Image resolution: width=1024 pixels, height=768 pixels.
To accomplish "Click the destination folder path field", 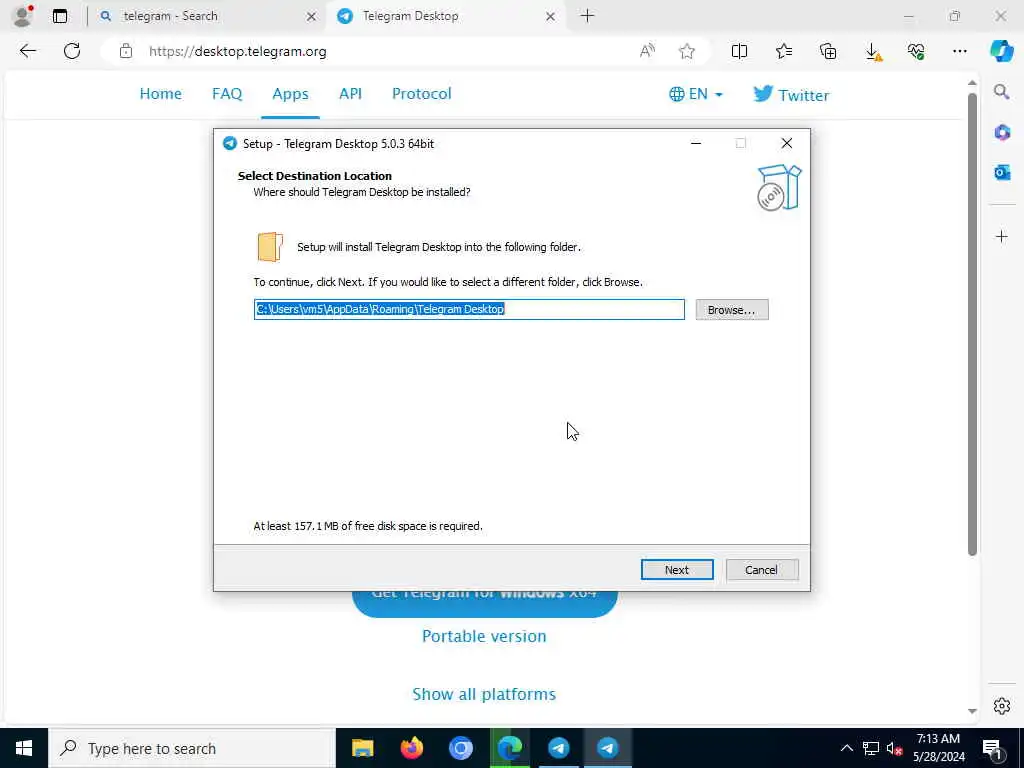I will tap(469, 310).
